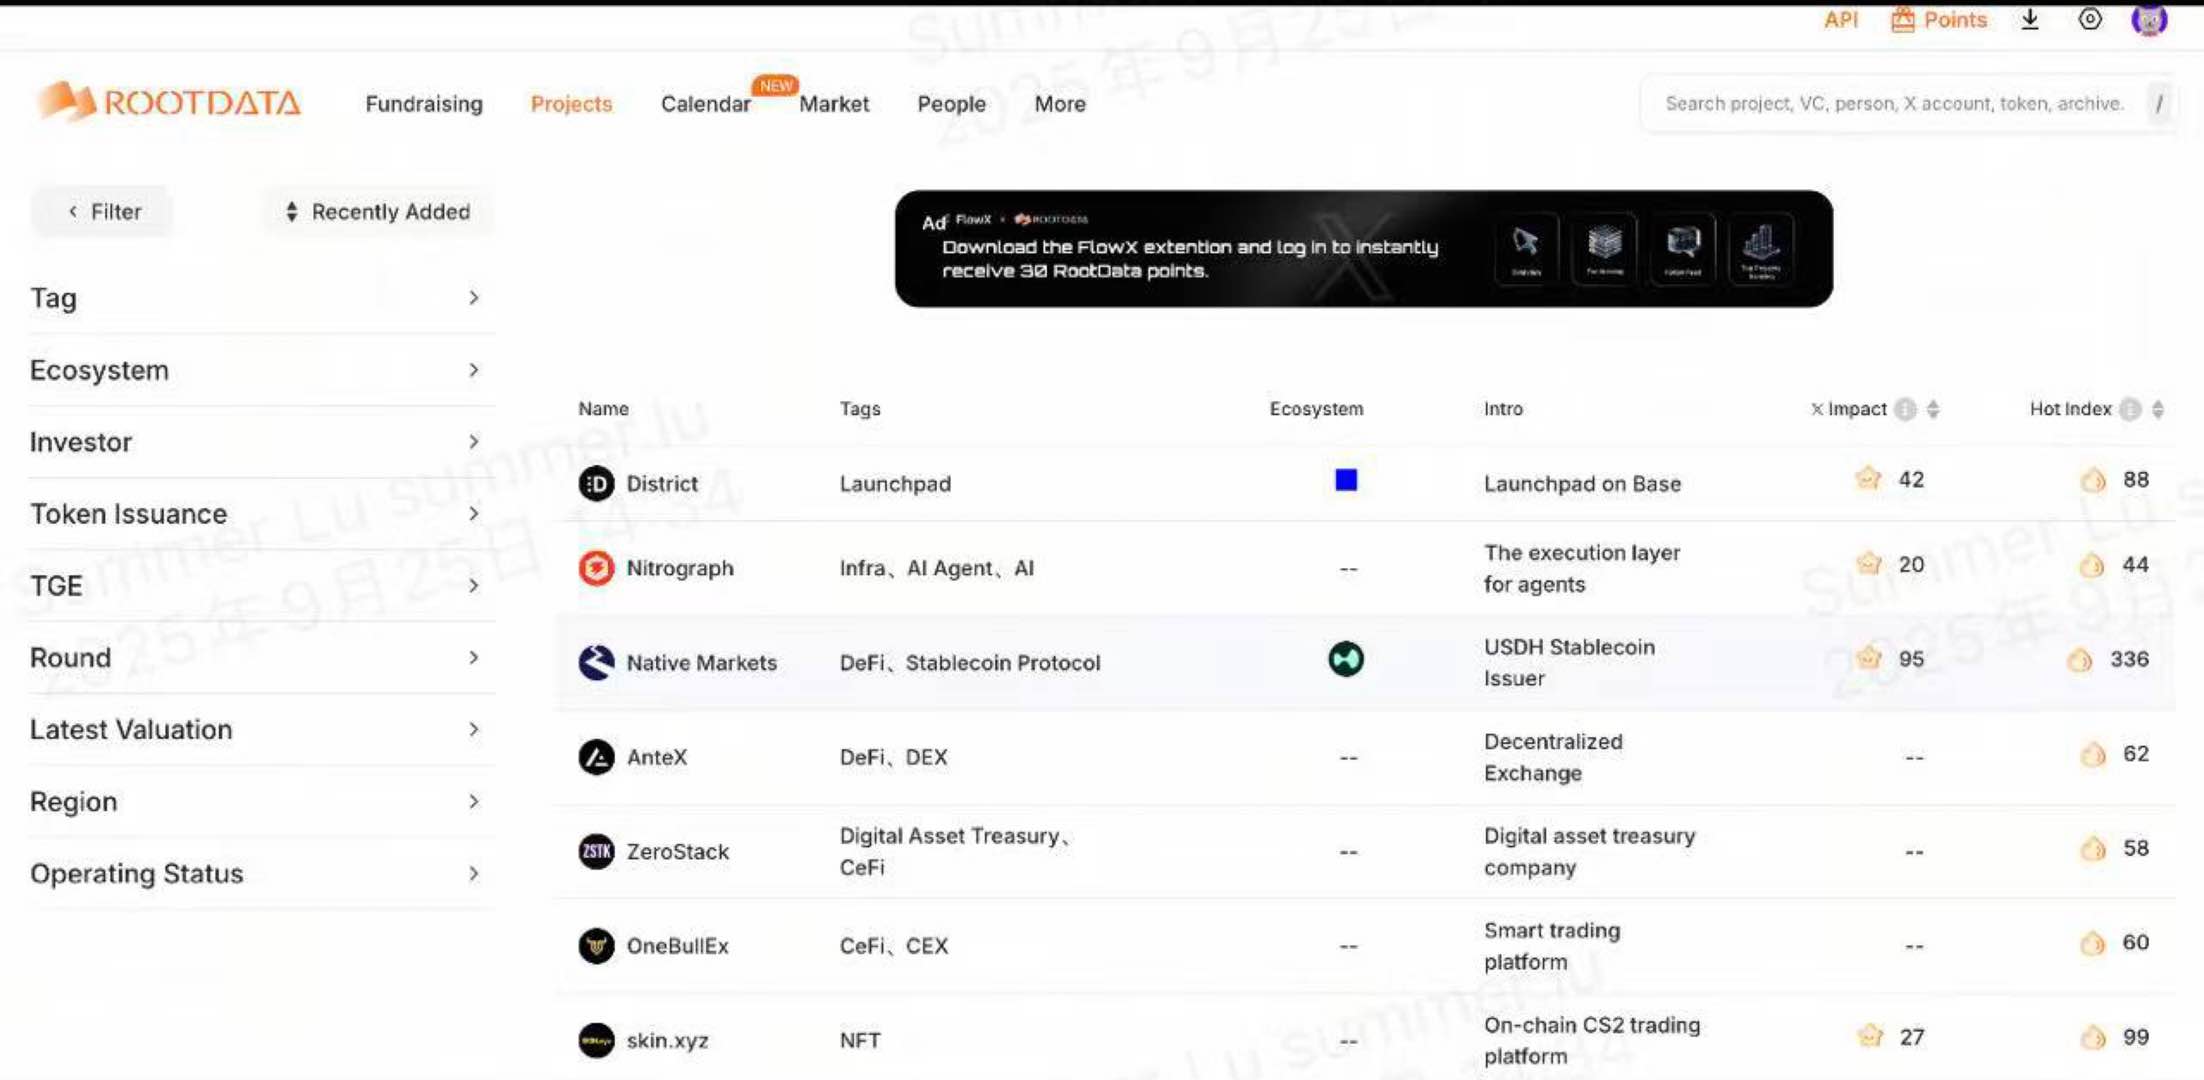2204x1080 pixels.
Task: Open the API link
Action: coord(1841,19)
